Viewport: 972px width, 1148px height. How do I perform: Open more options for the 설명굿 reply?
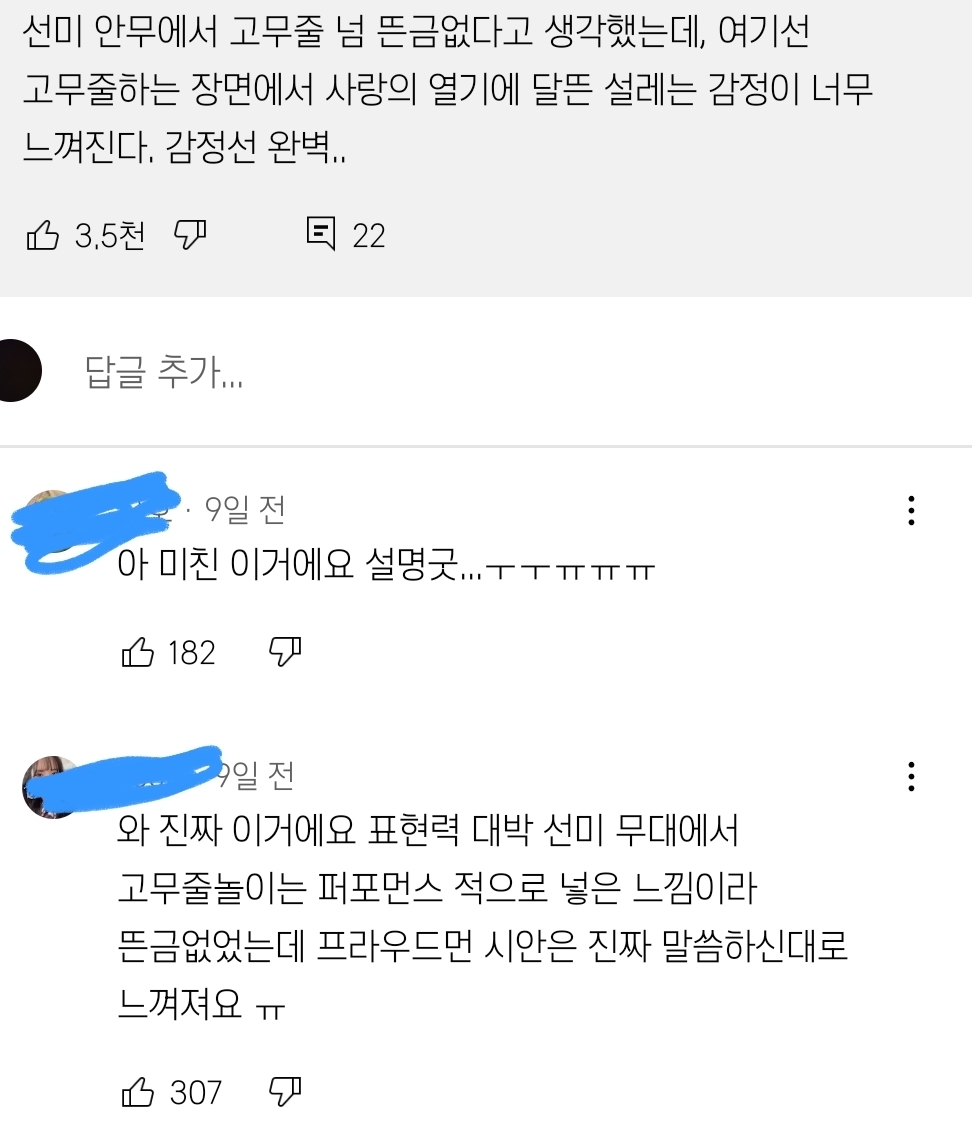click(x=911, y=510)
